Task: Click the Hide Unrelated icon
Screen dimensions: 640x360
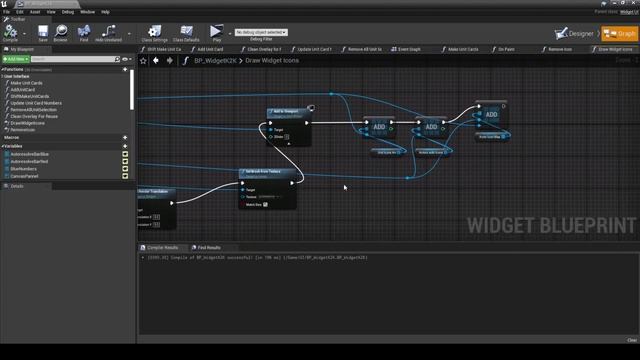Action: [x=109, y=31]
